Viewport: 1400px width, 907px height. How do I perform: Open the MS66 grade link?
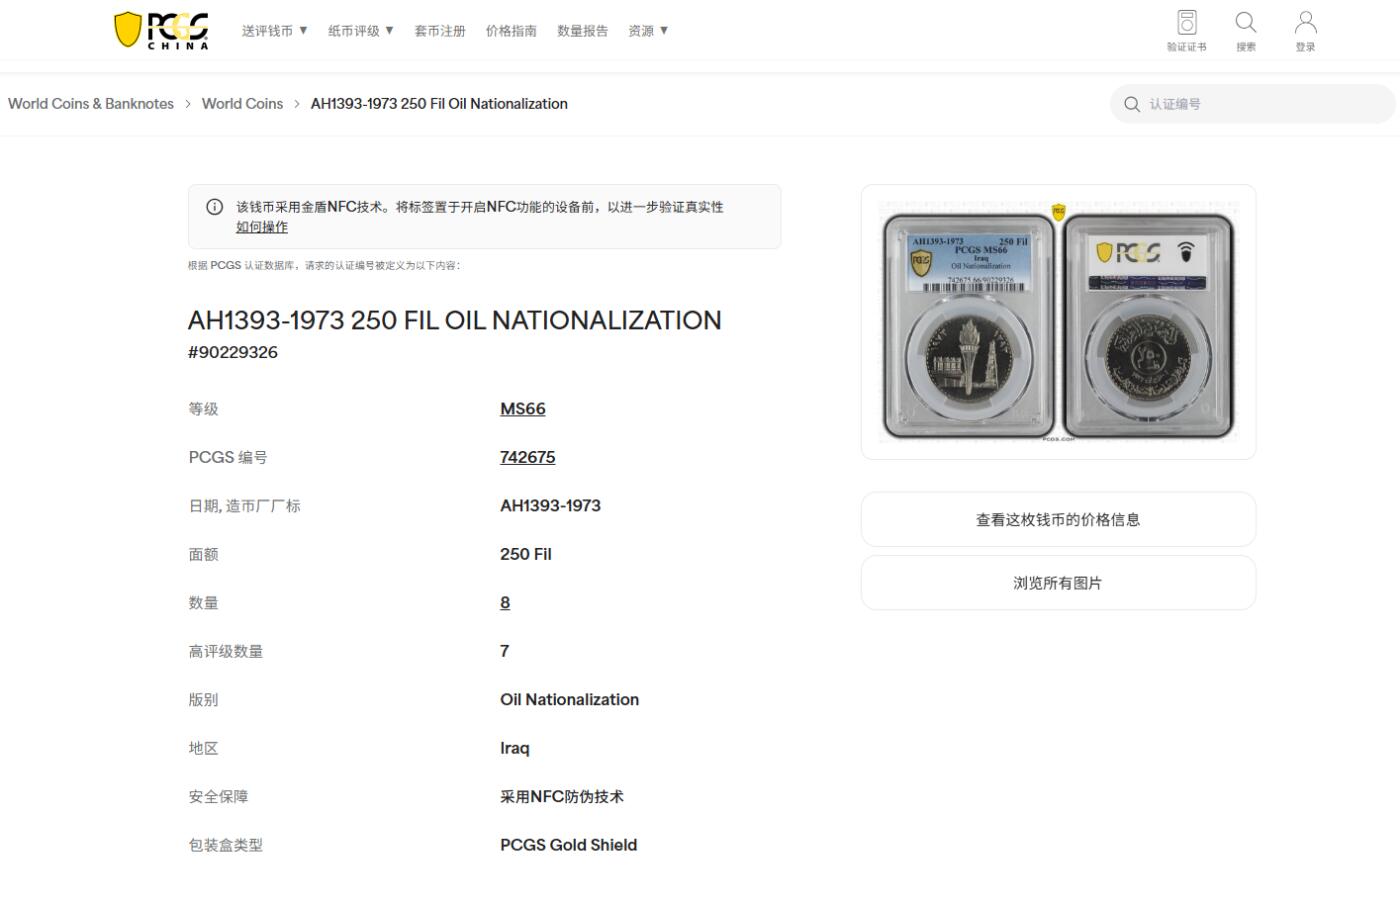[521, 408]
